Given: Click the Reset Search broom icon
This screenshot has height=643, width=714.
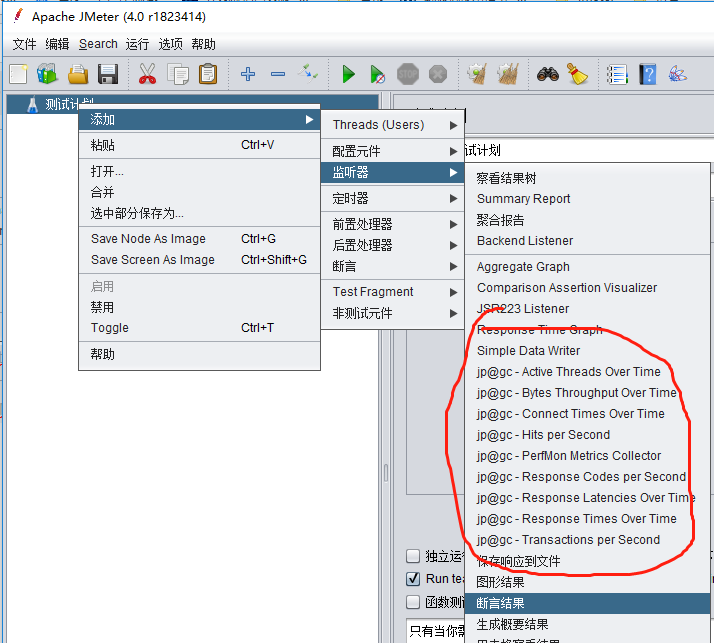Looking at the screenshot, I should (577, 74).
